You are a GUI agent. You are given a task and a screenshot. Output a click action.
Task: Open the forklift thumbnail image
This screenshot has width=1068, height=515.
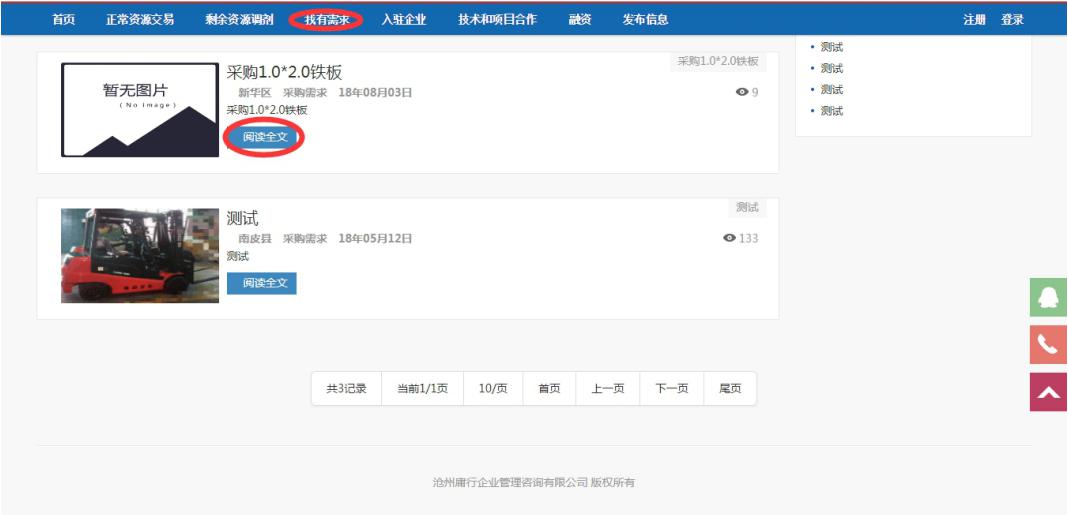(x=140, y=255)
